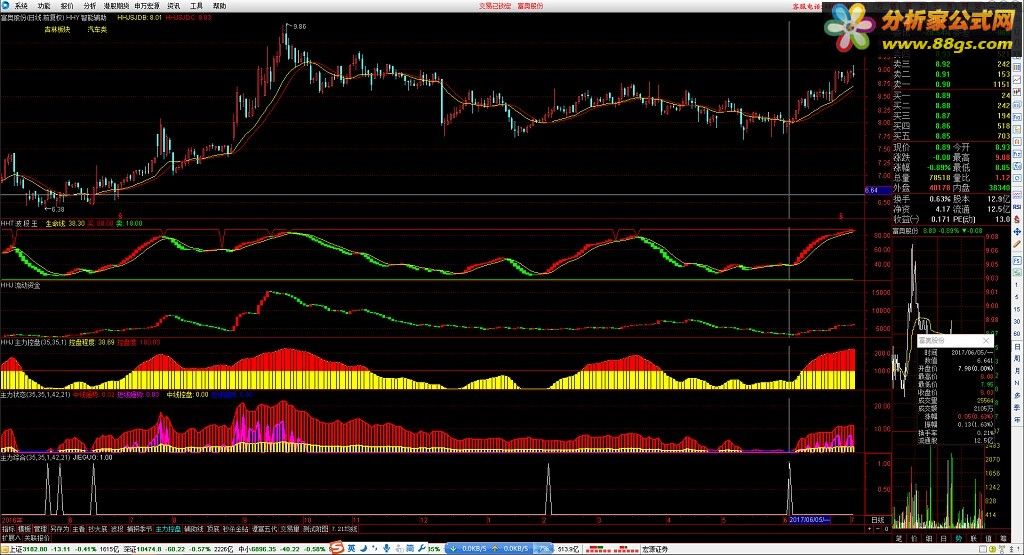Select the 日 tab under the mini chart
This screenshot has width=1024, height=555.
(944, 538)
